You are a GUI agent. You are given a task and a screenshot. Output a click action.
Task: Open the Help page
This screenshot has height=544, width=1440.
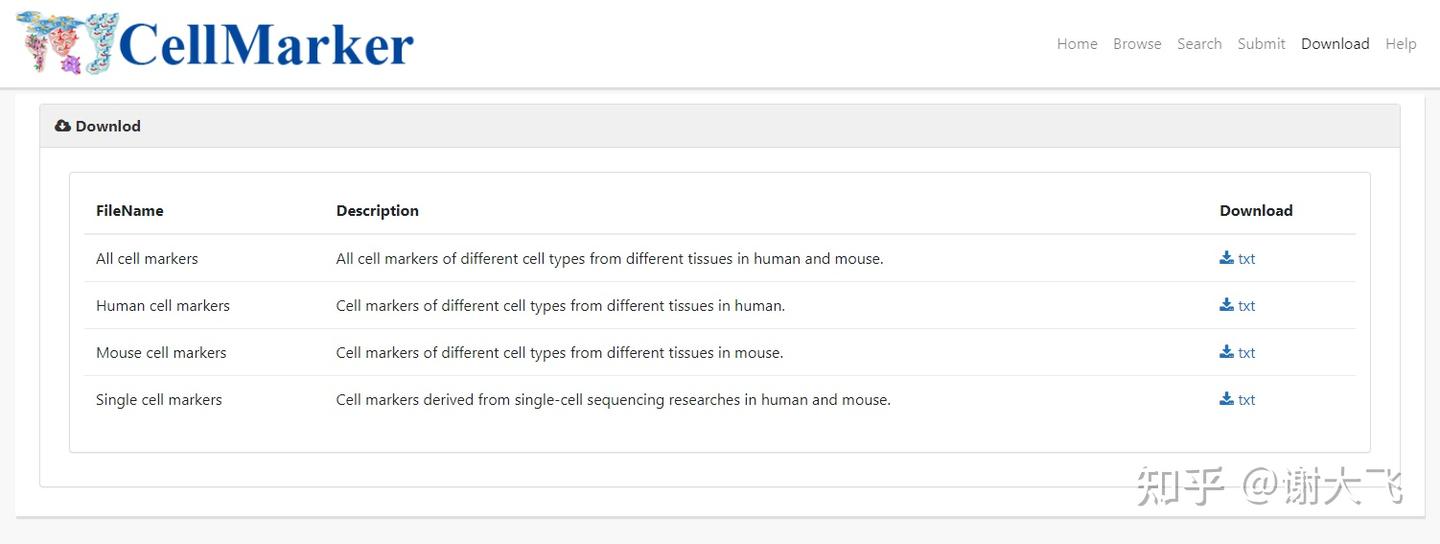coord(1400,44)
